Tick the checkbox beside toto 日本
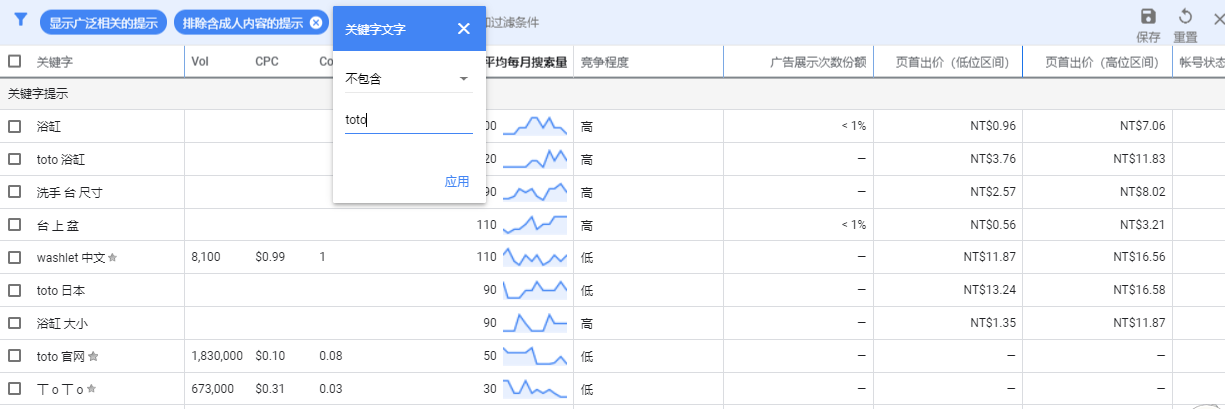Image resolution: width=1225 pixels, height=409 pixels. click(x=14, y=290)
